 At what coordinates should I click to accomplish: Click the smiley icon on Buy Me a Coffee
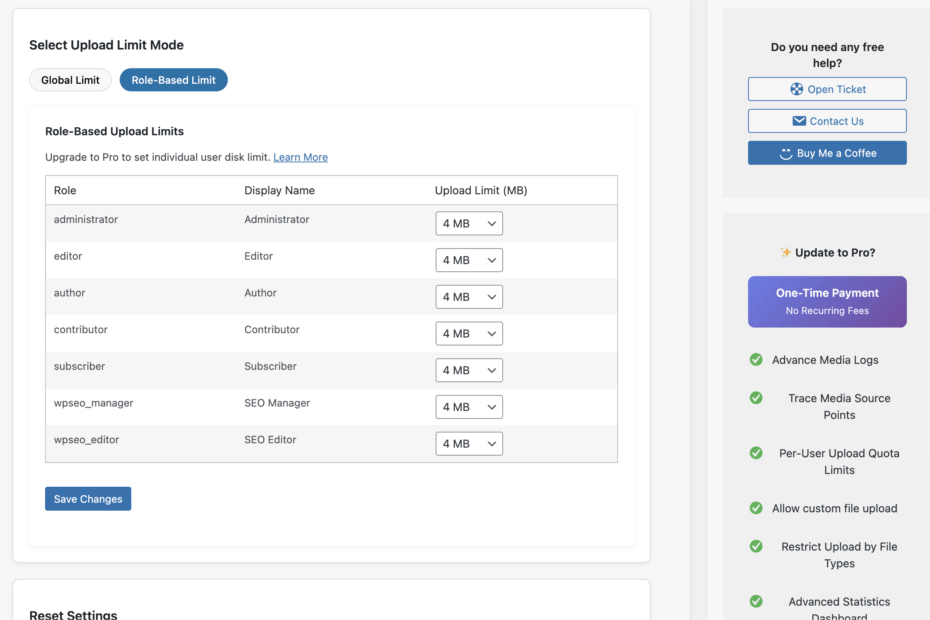coord(786,153)
